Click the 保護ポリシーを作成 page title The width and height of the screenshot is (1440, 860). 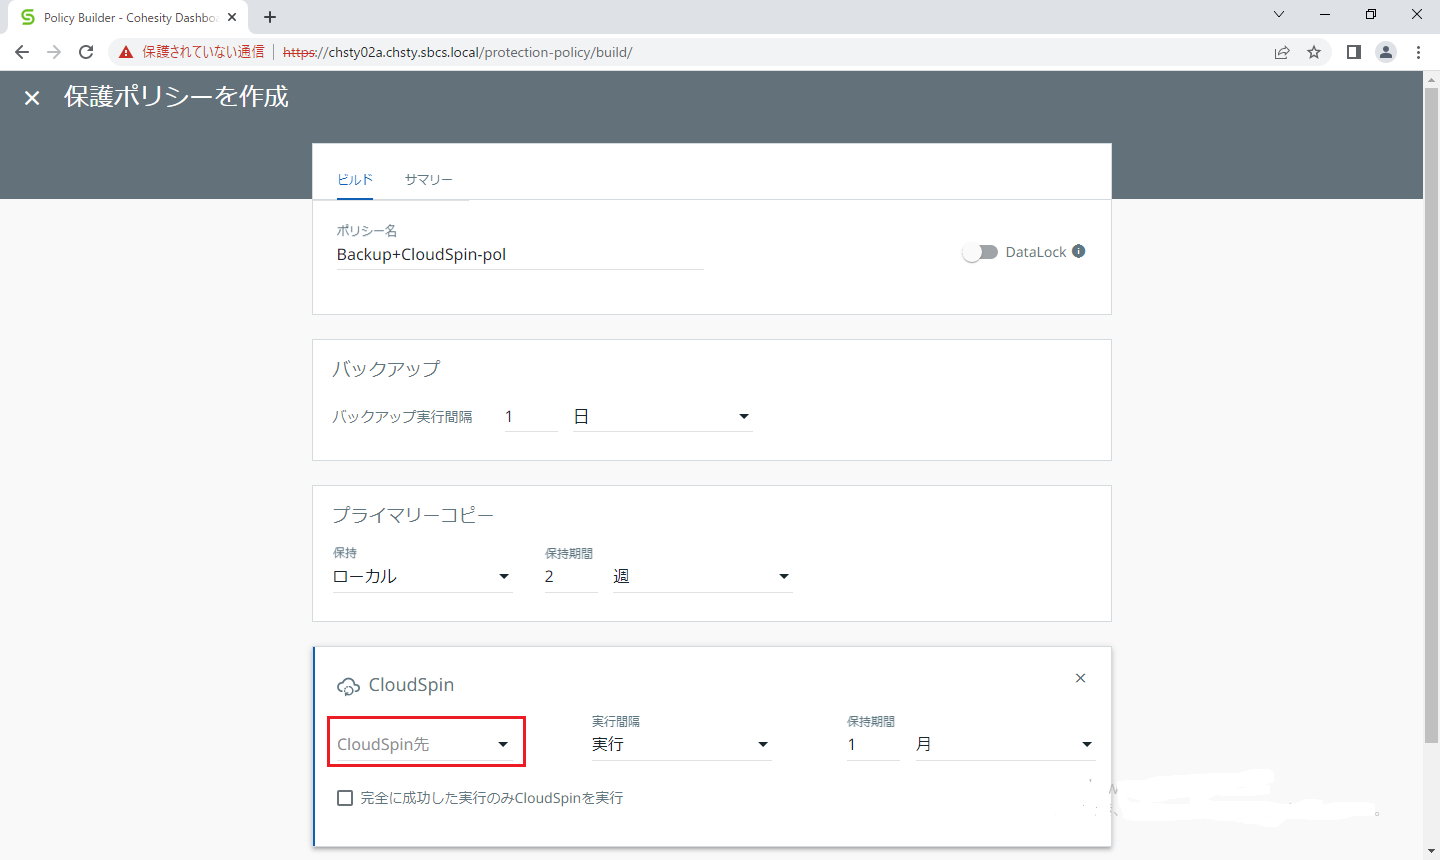point(176,97)
